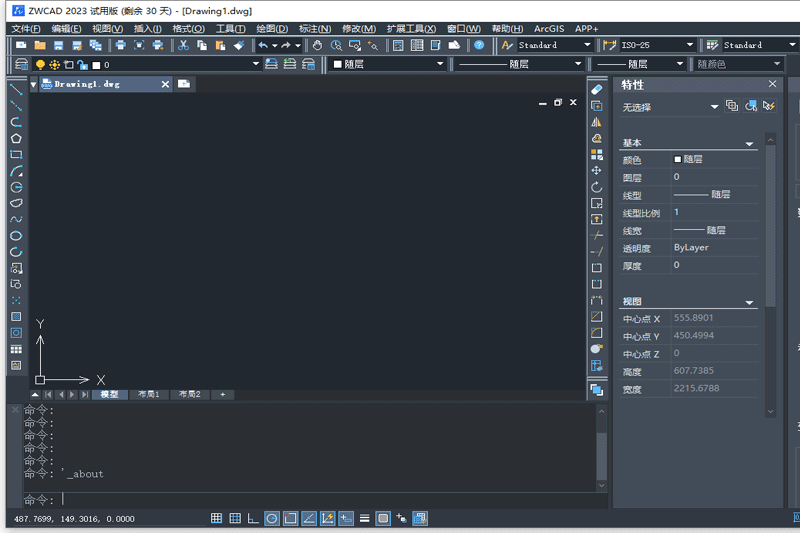Toggle Dynamic Input in status bar
Screen dimensions: 800x533
coord(346,519)
